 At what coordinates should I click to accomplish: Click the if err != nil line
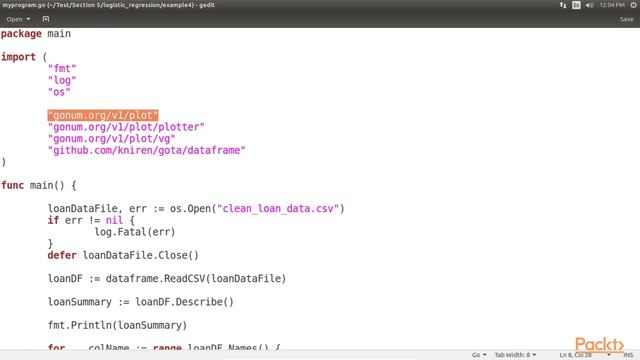click(x=91, y=220)
